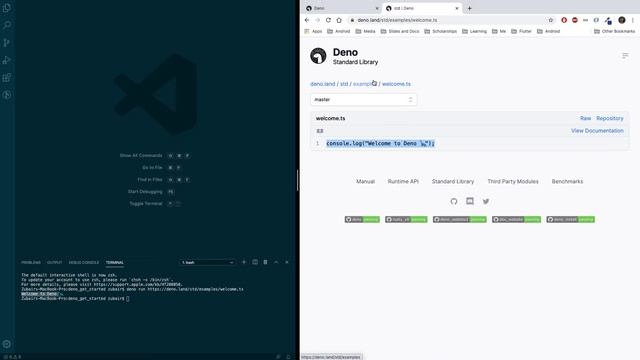
Task: Follow the welcome.ts breadcrumb link
Action: point(396,84)
